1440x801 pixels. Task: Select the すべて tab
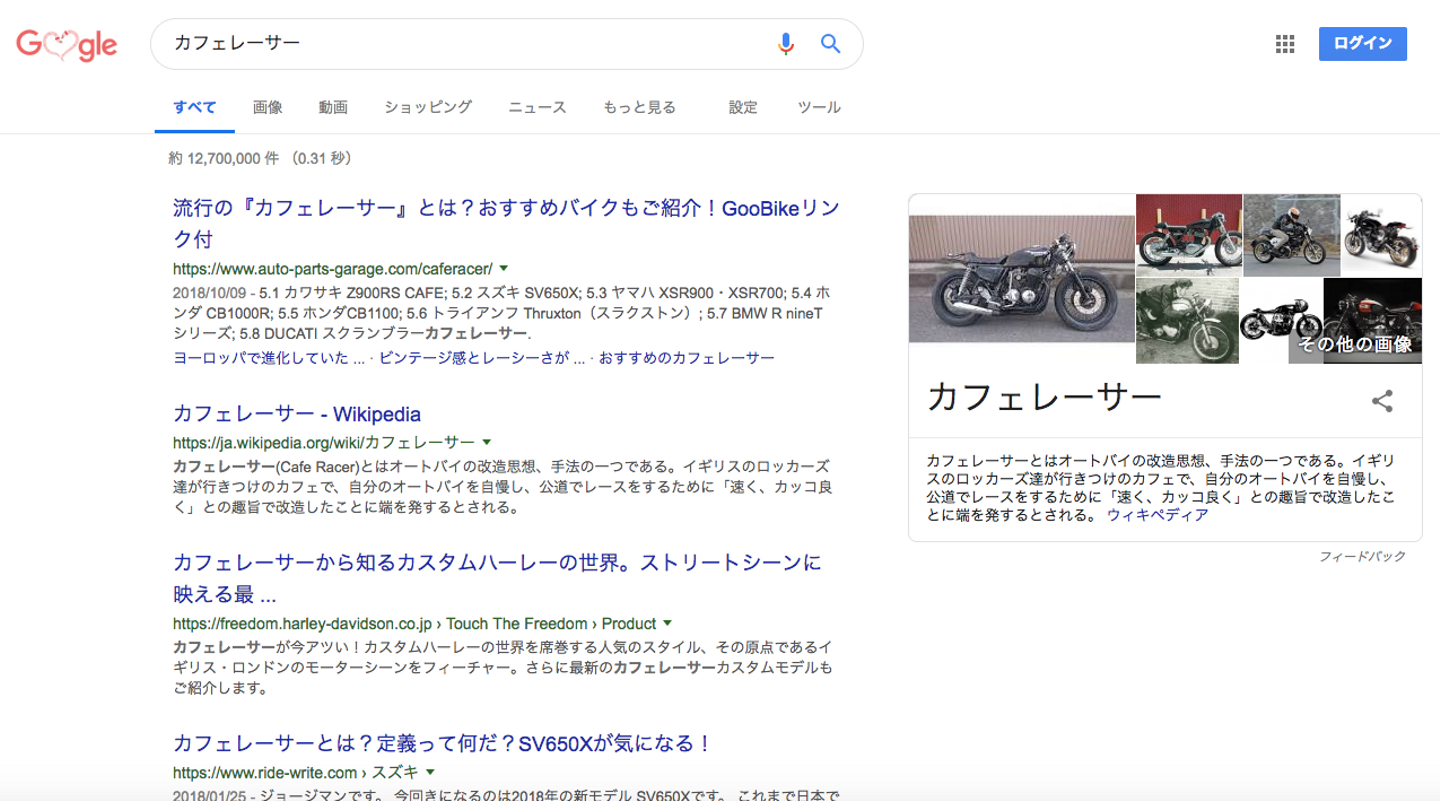coord(195,107)
